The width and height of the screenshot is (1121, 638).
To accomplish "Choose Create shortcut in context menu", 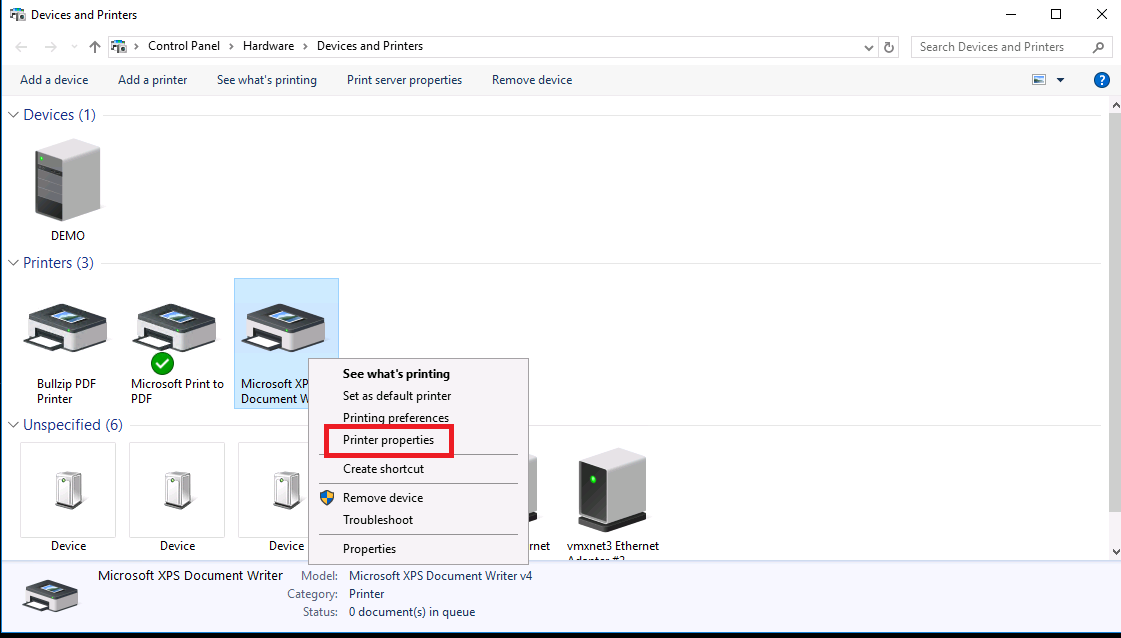I will click(x=383, y=469).
